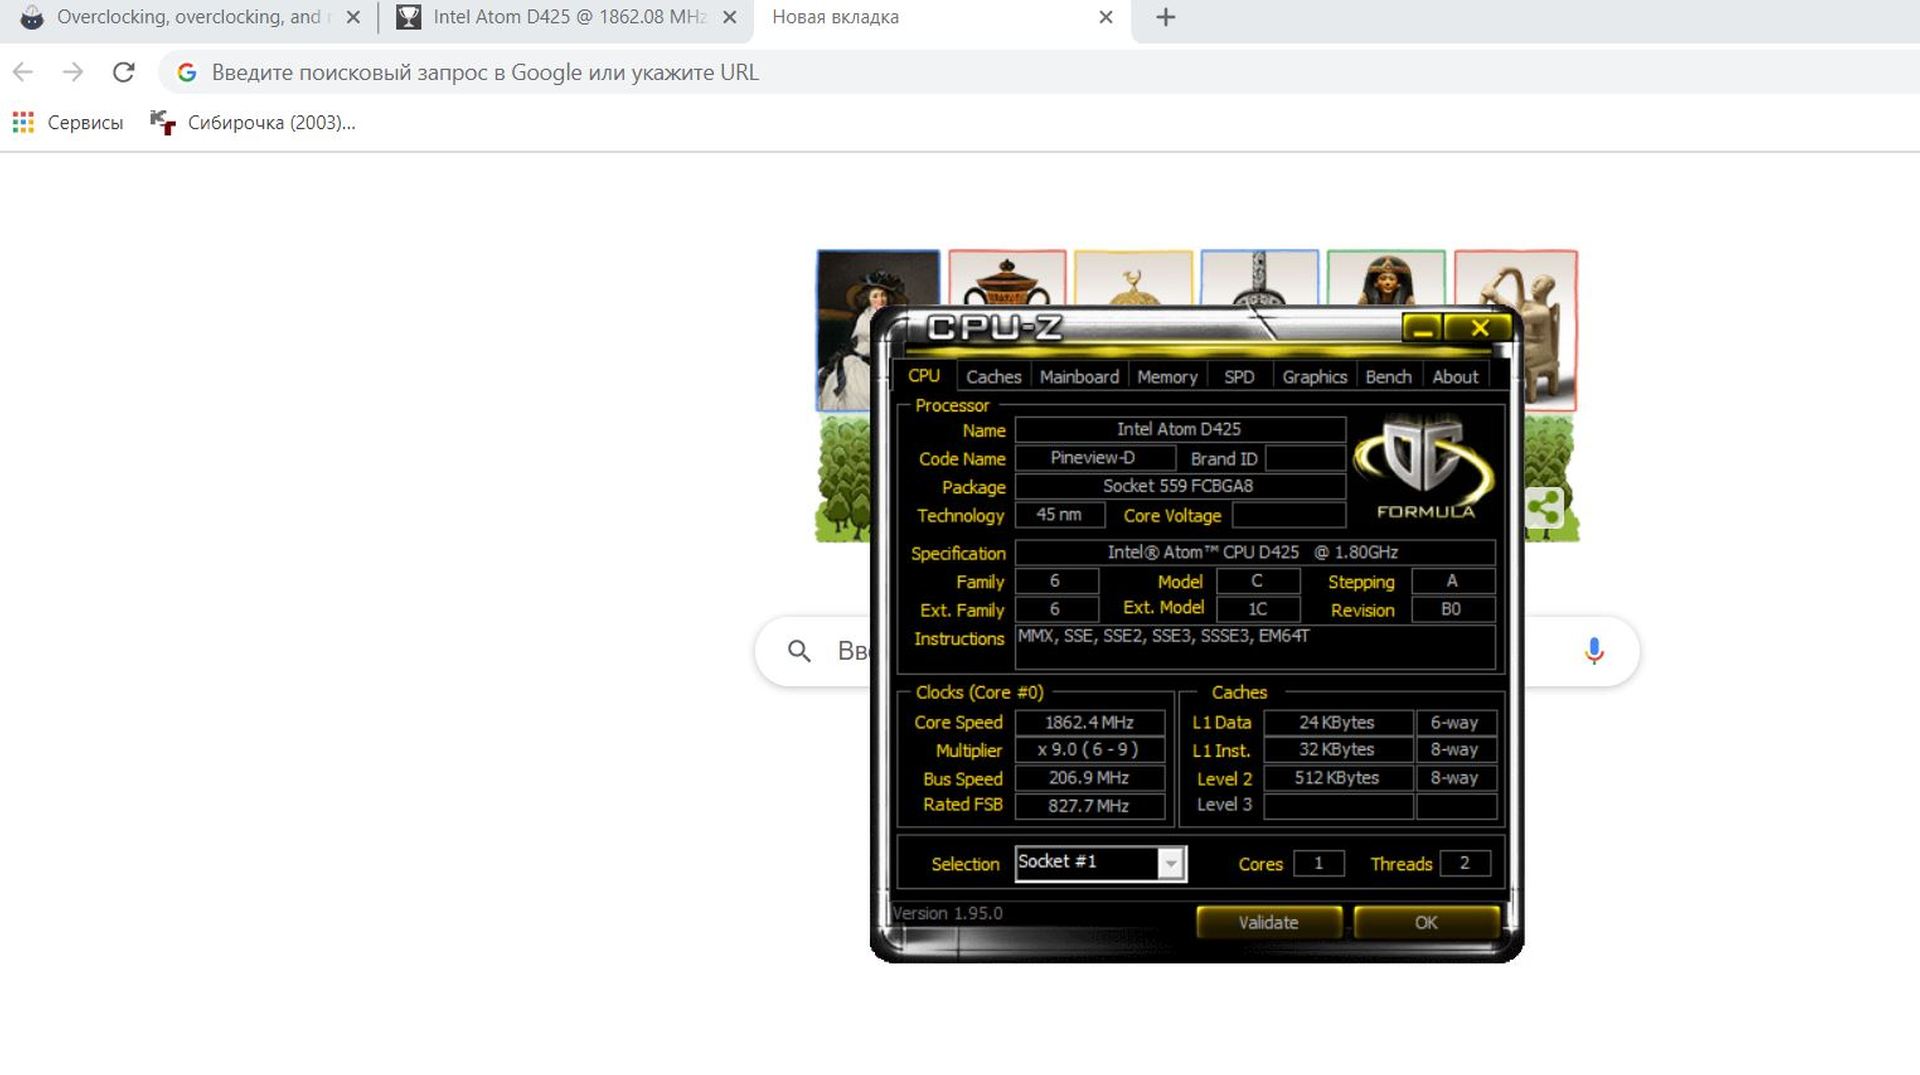Close the CPU-Z window
1920x1075 pixels.
pos(1480,327)
